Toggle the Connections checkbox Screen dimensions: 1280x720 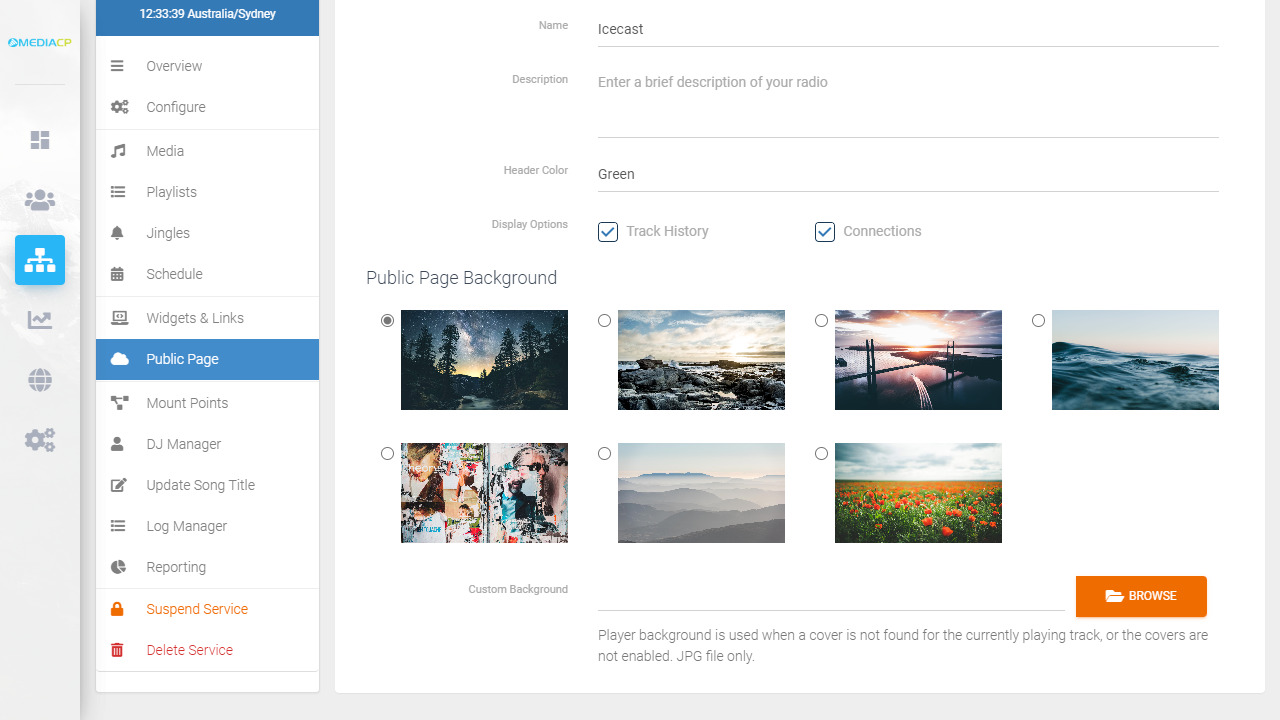click(x=825, y=232)
